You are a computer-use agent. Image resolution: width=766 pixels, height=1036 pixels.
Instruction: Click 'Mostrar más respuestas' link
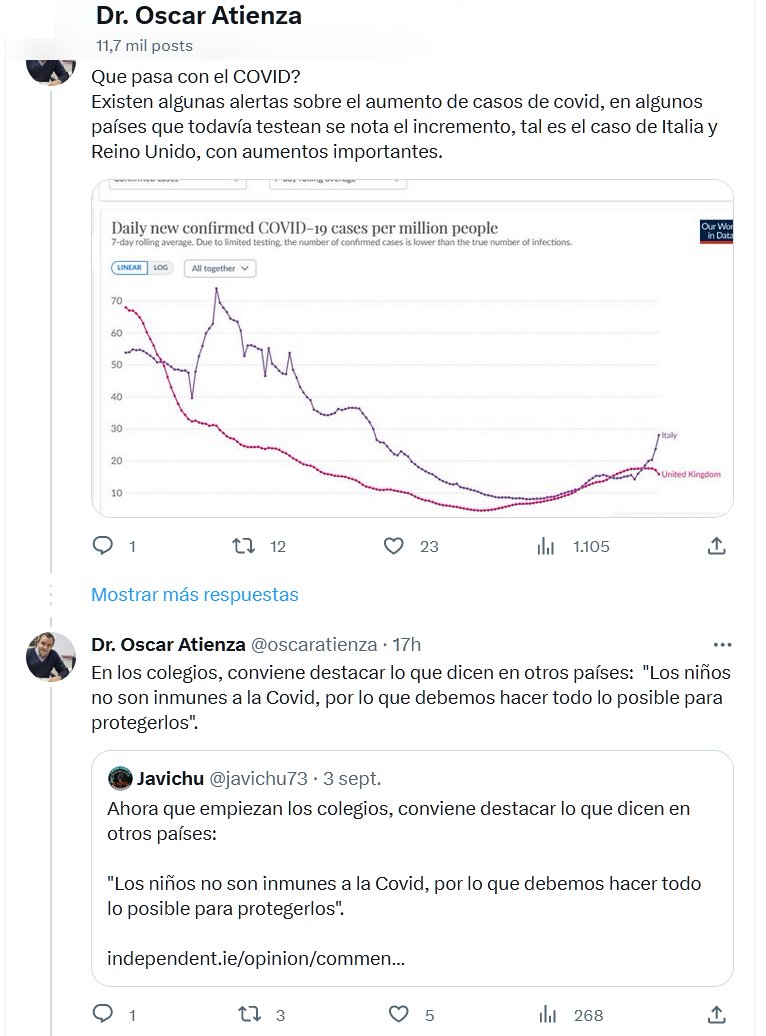pyautogui.click(x=194, y=594)
